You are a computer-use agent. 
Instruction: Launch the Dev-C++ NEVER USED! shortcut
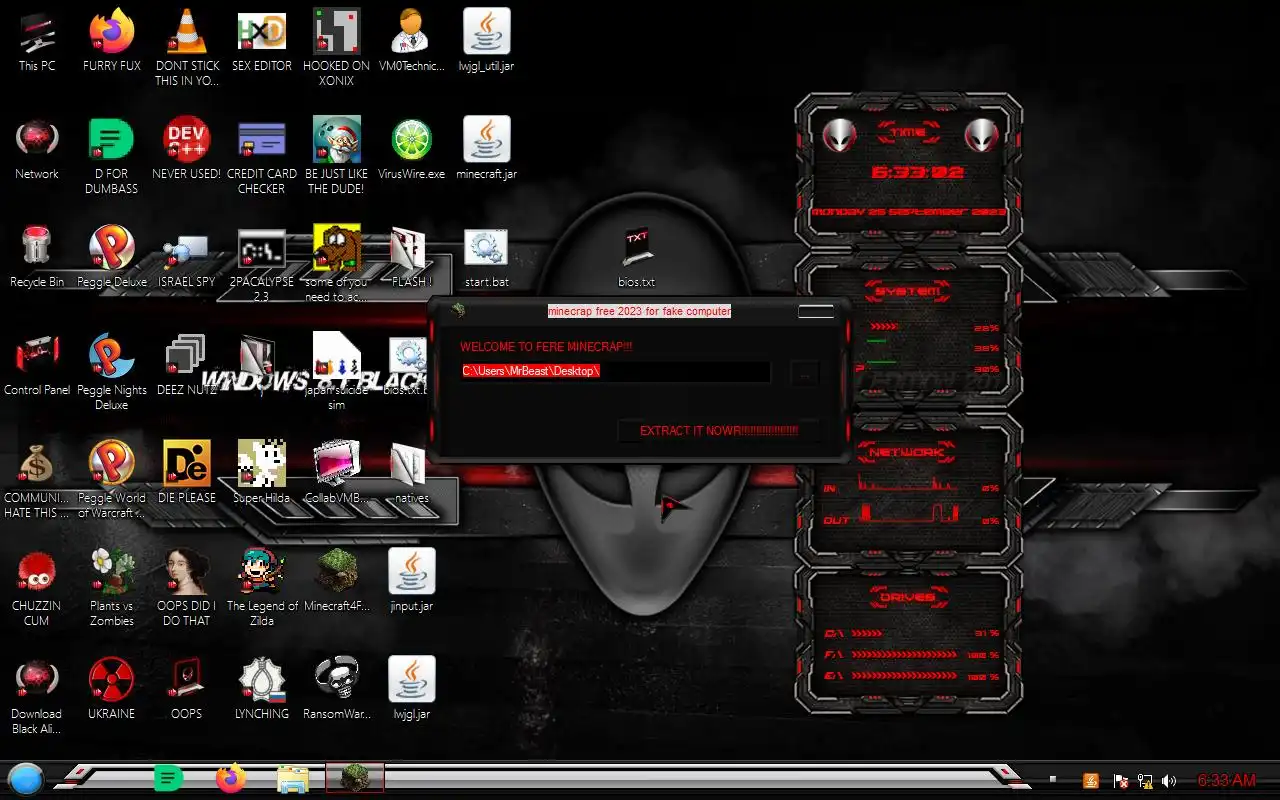click(186, 148)
